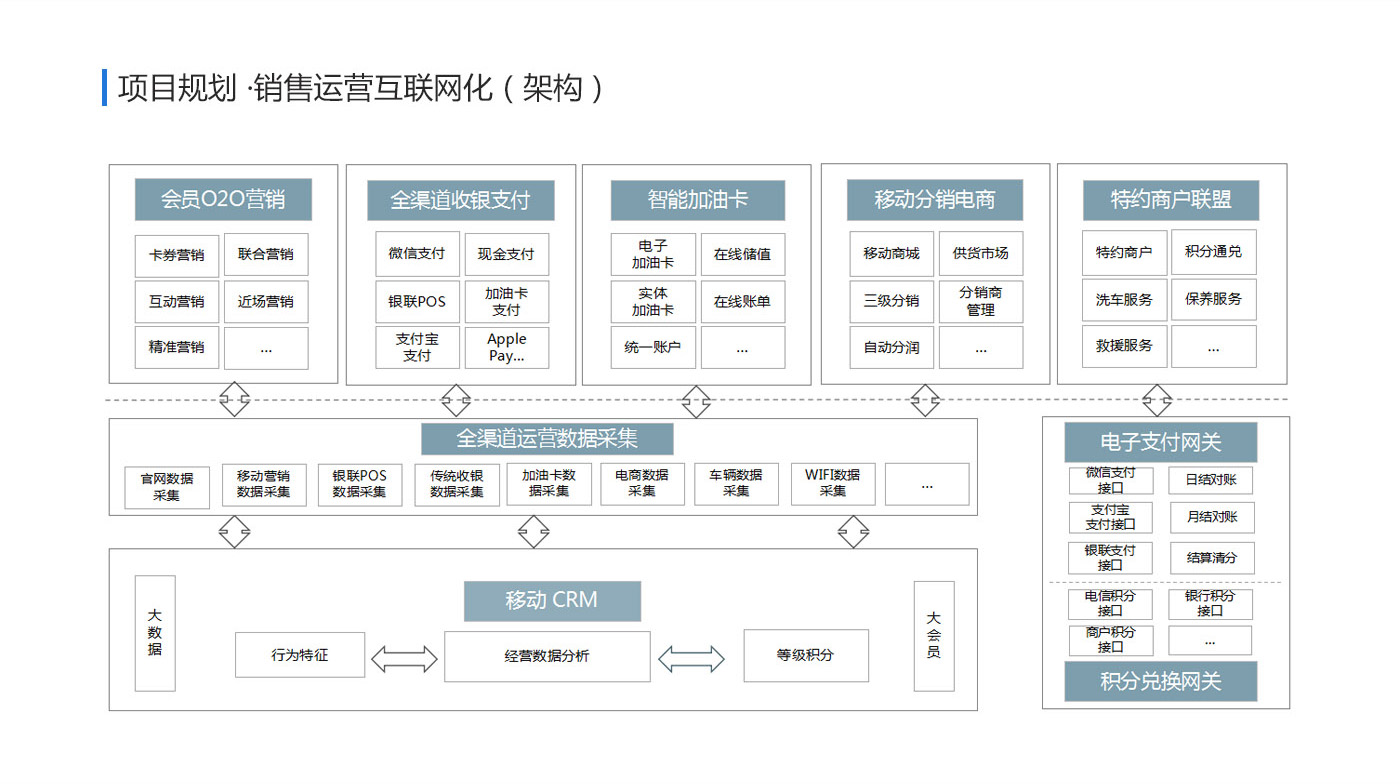Click the 电商数据采集 box

(x=642, y=484)
